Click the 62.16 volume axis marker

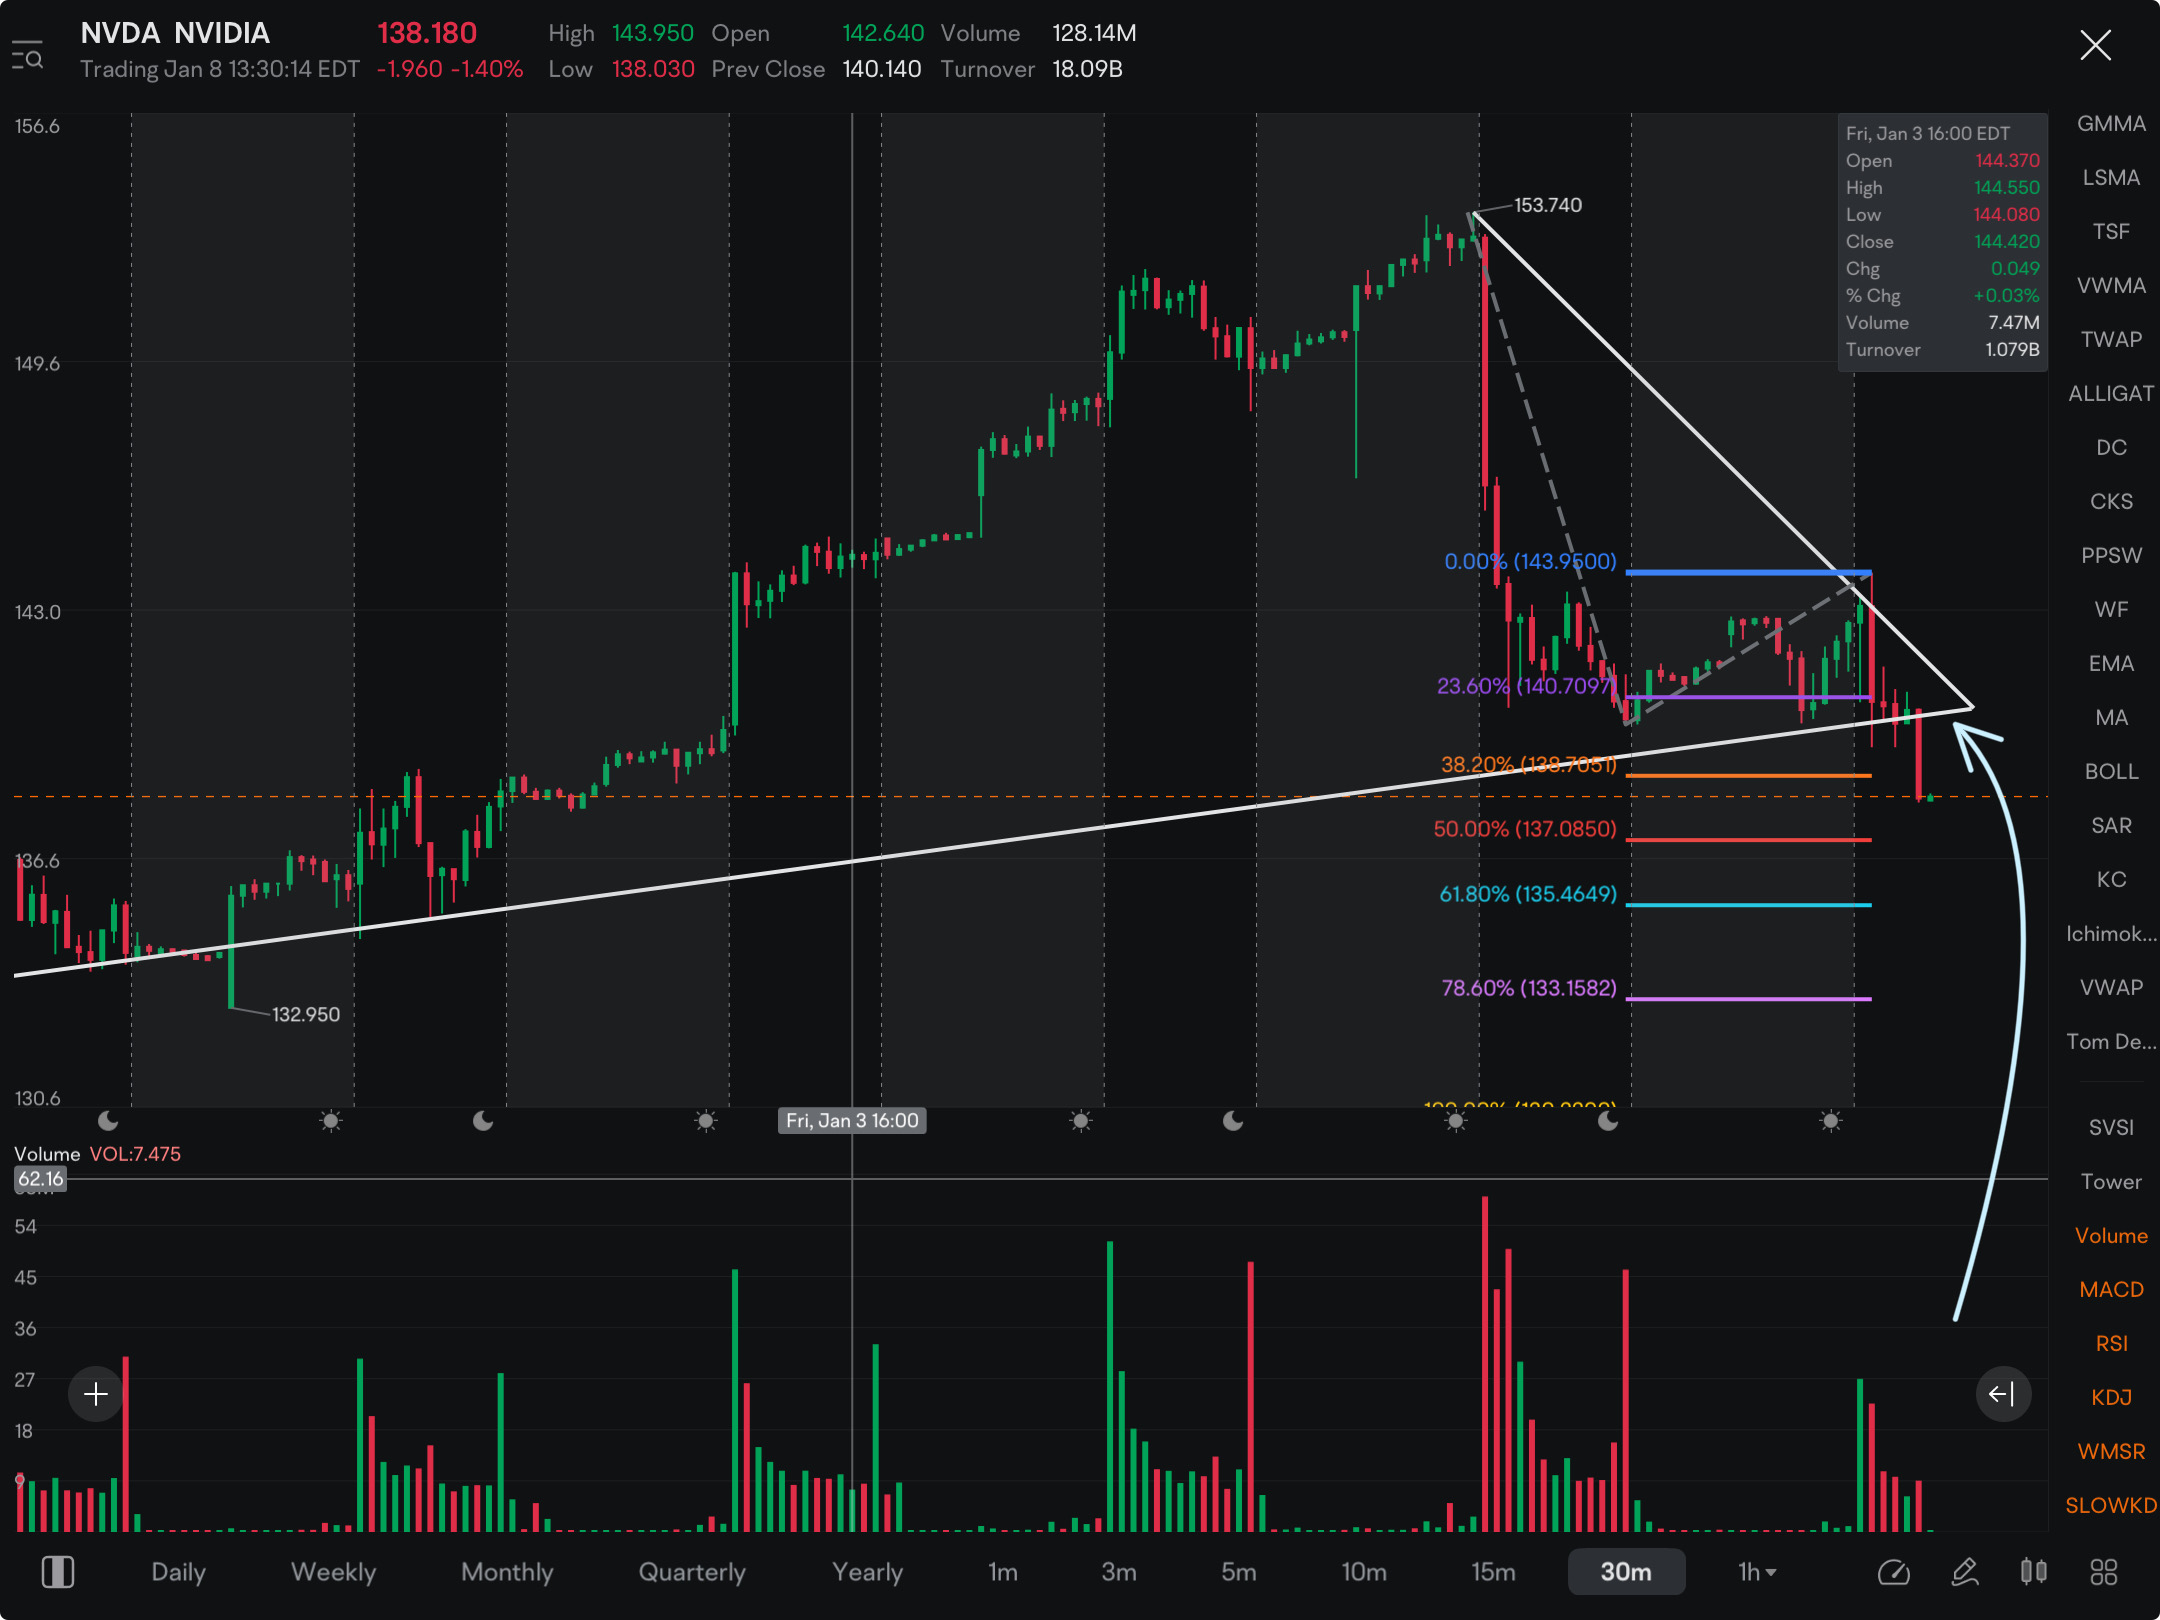(41, 1179)
